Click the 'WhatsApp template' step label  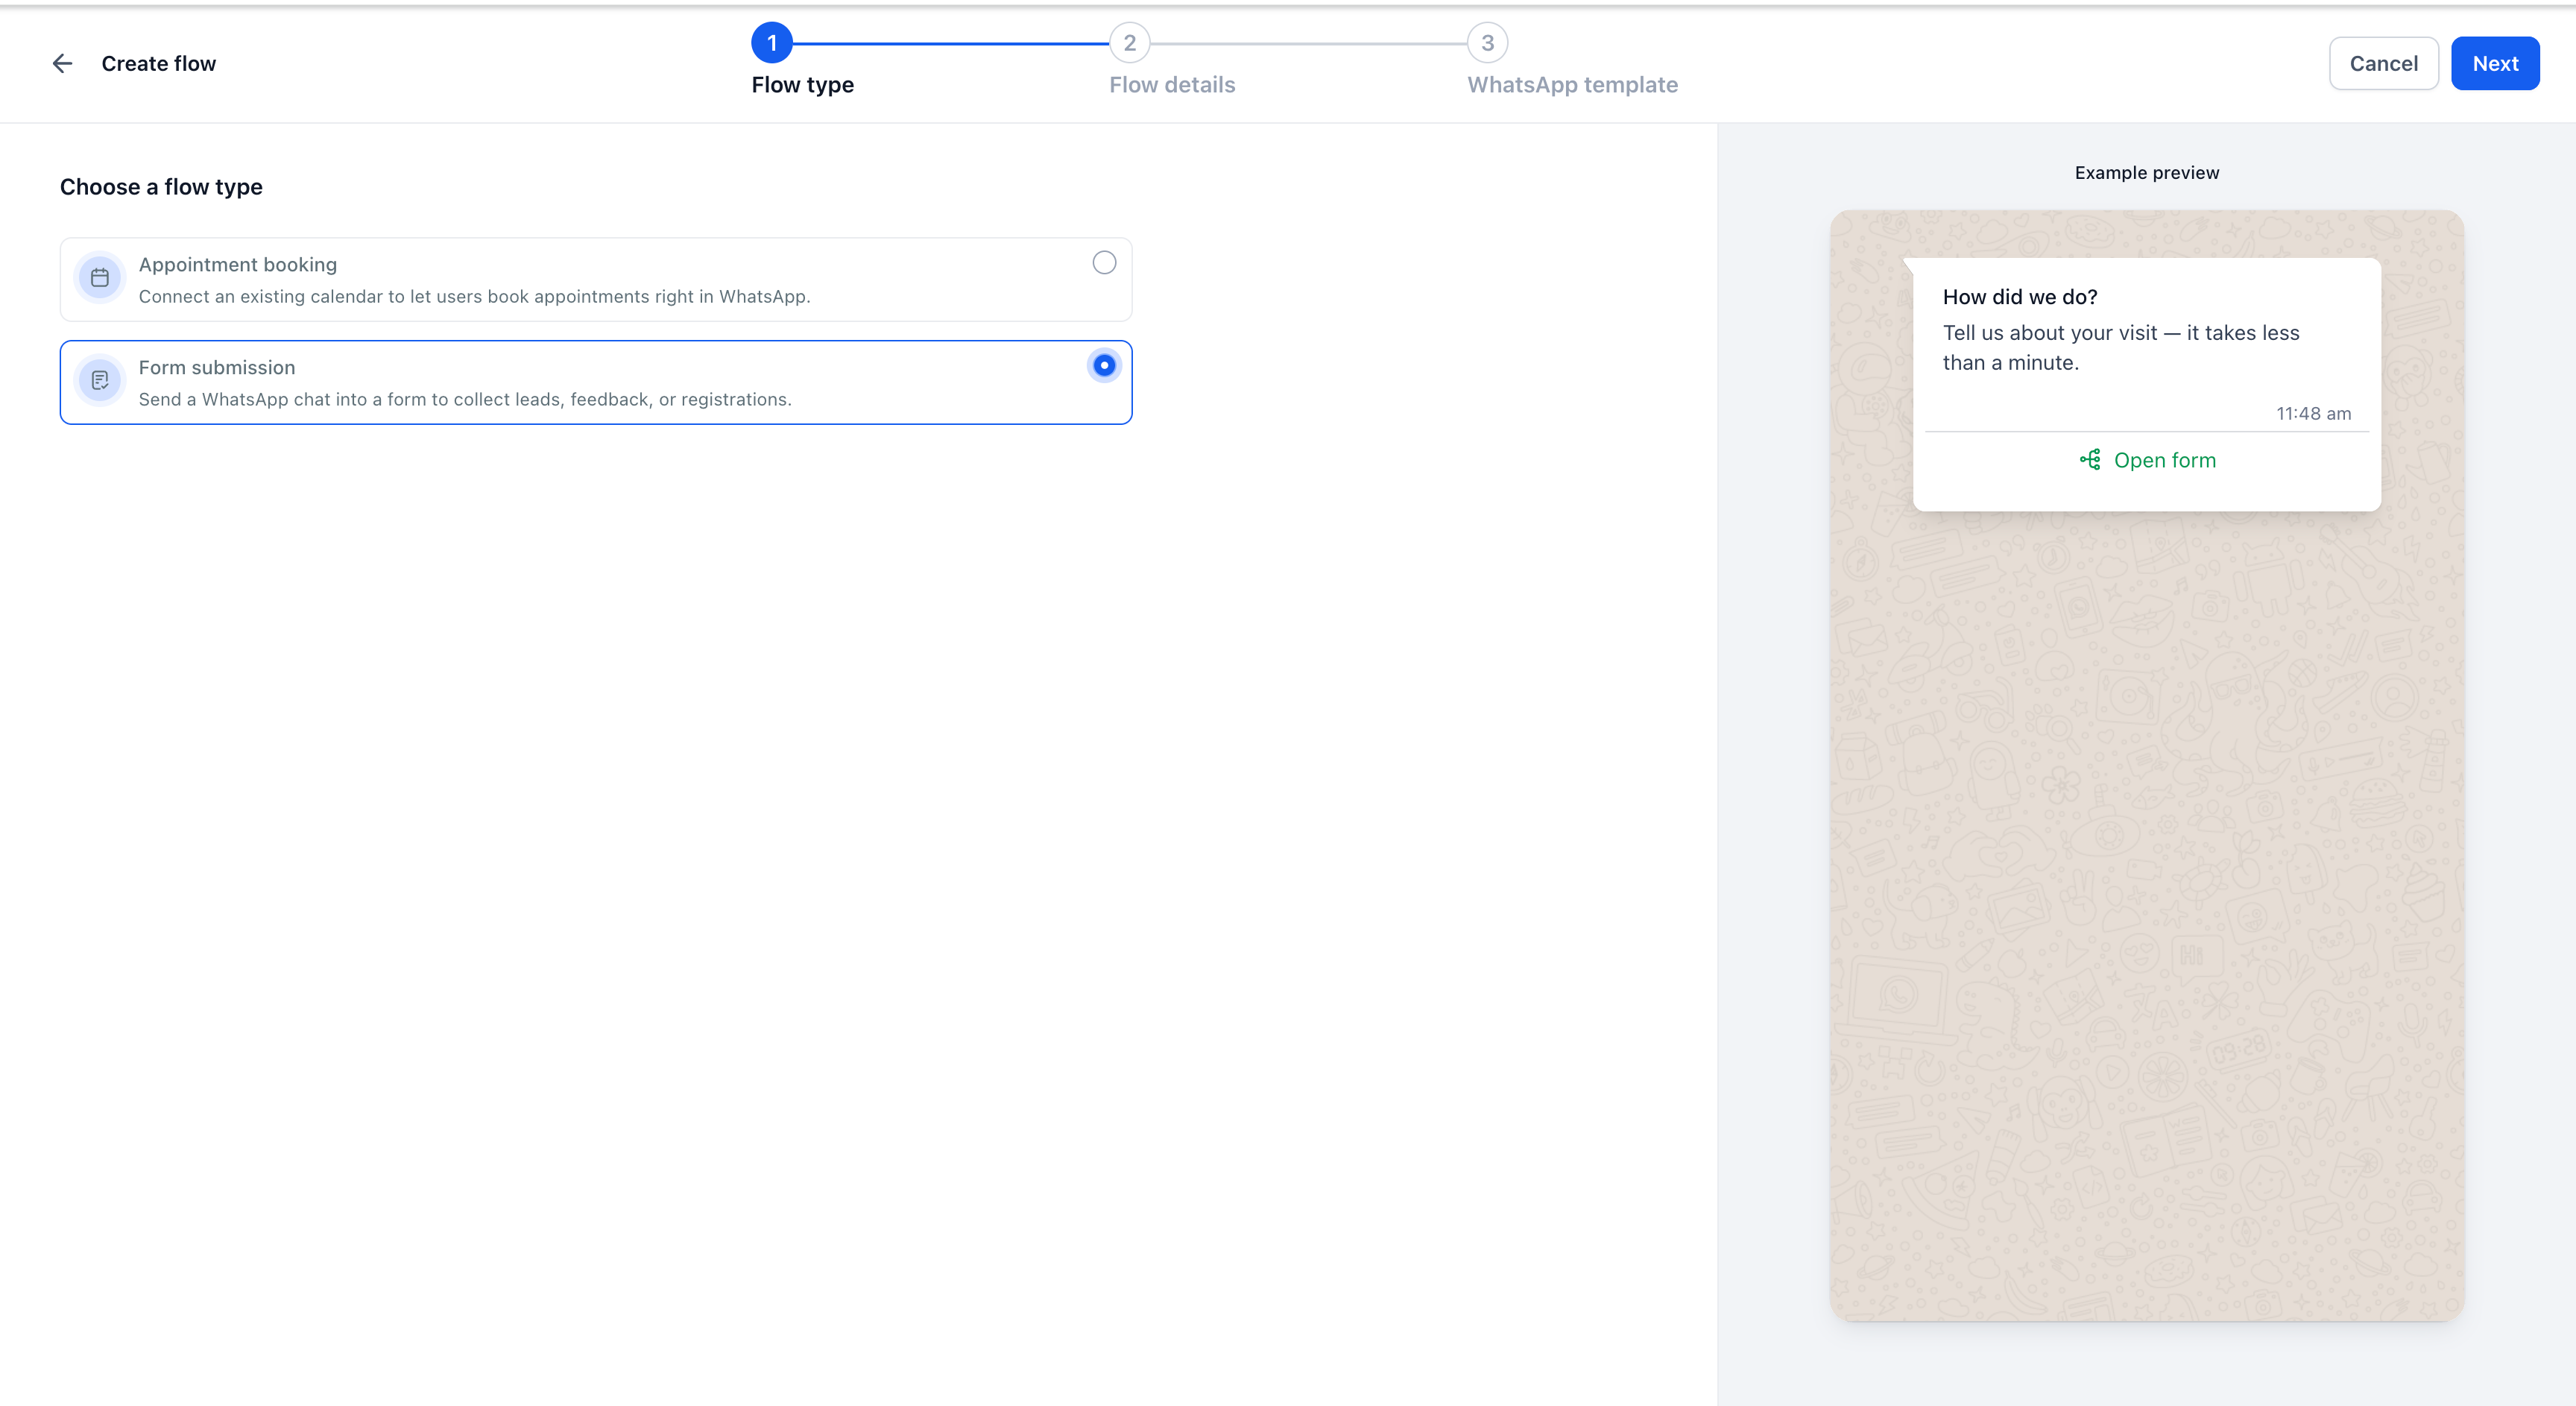tap(1573, 85)
